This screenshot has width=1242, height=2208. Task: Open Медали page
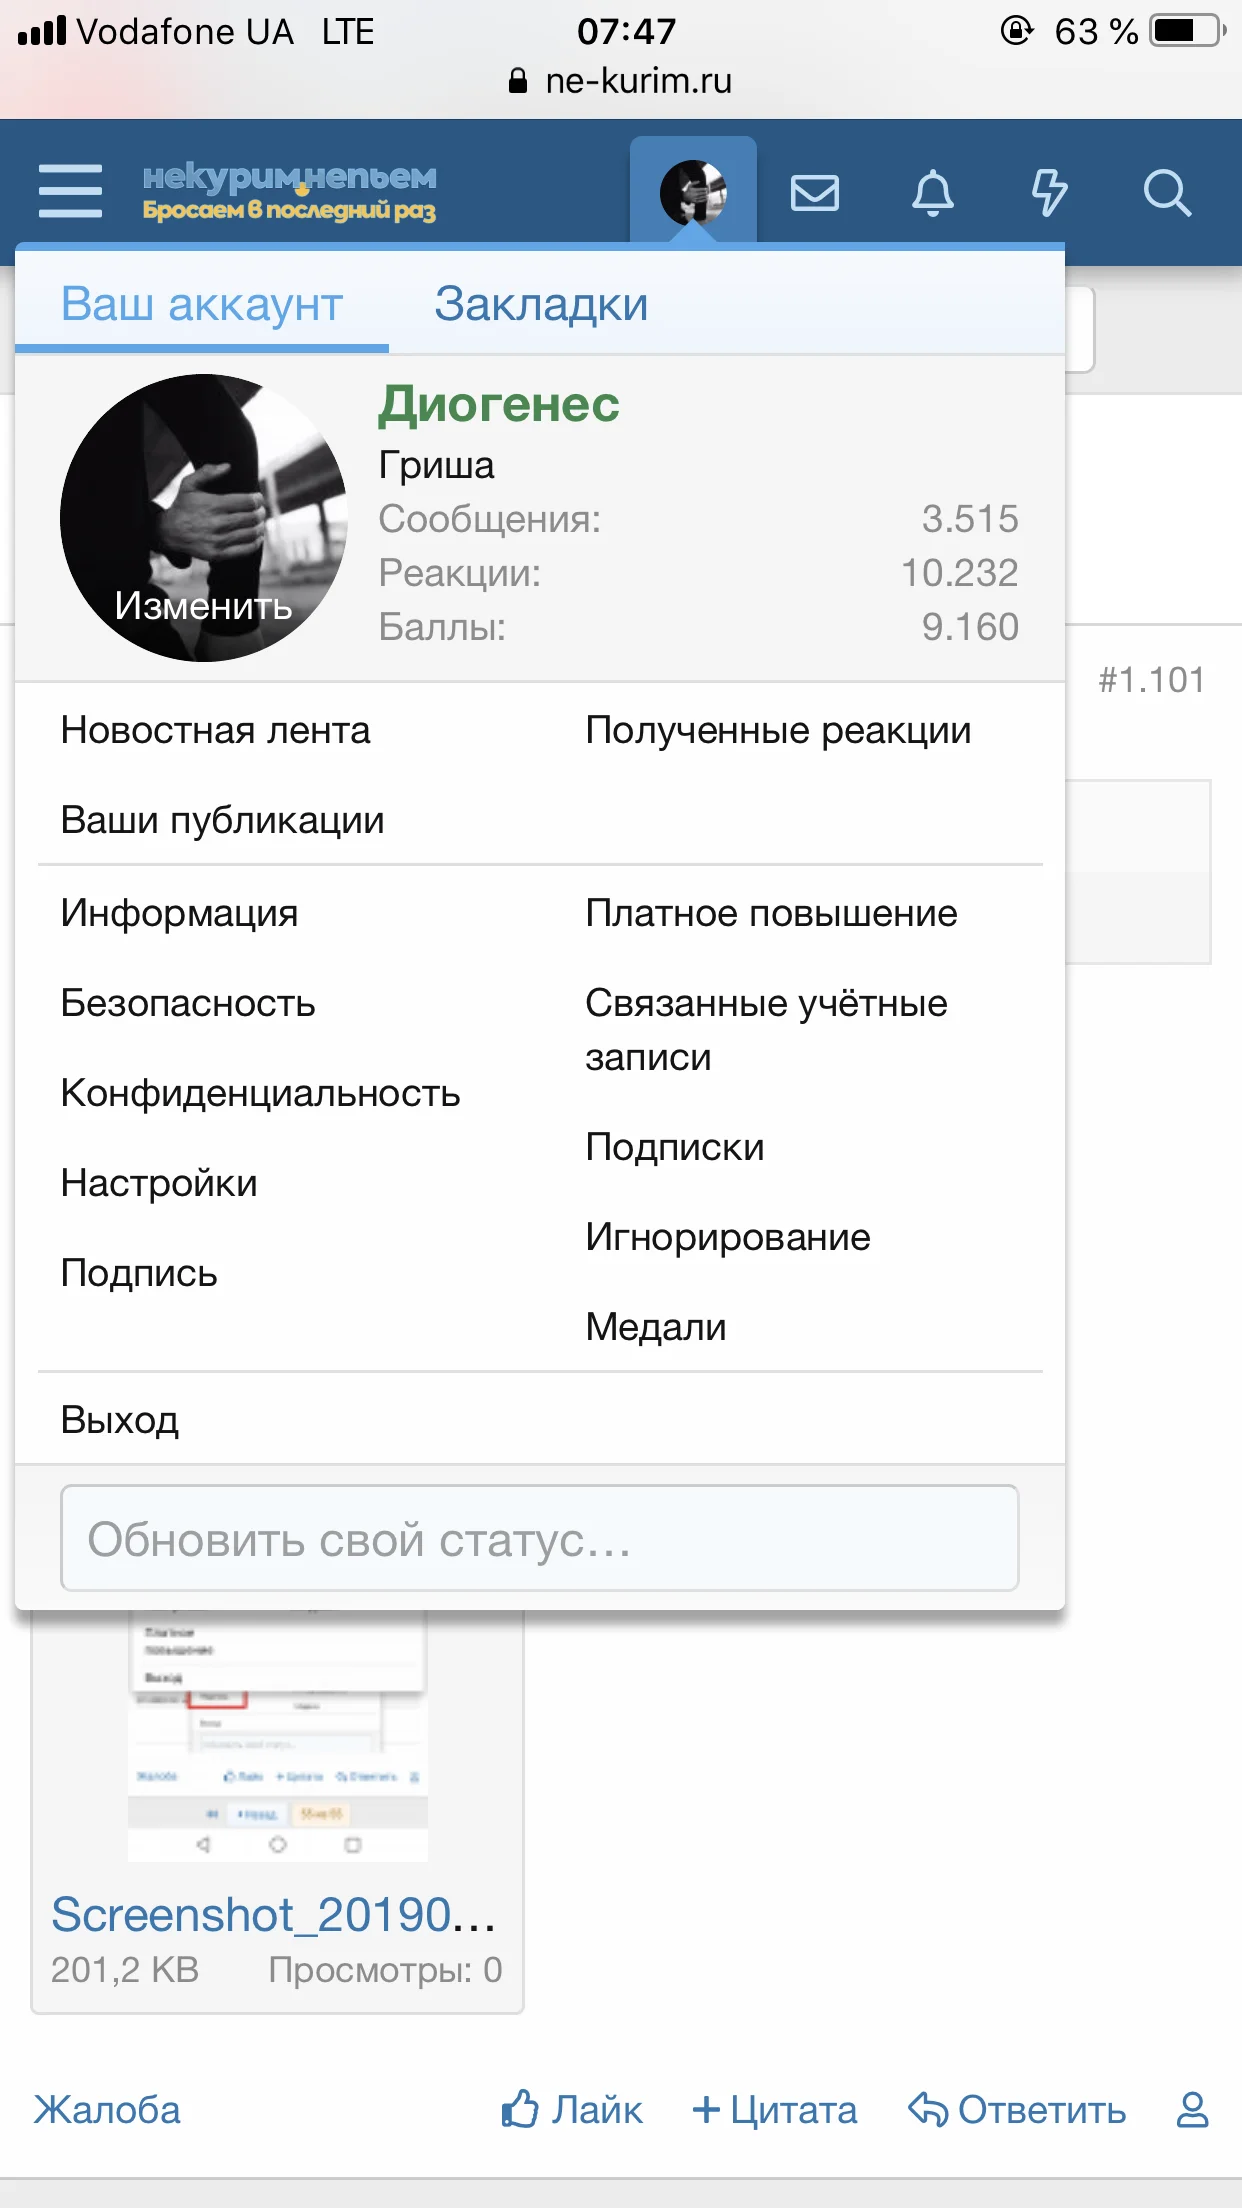click(656, 1328)
